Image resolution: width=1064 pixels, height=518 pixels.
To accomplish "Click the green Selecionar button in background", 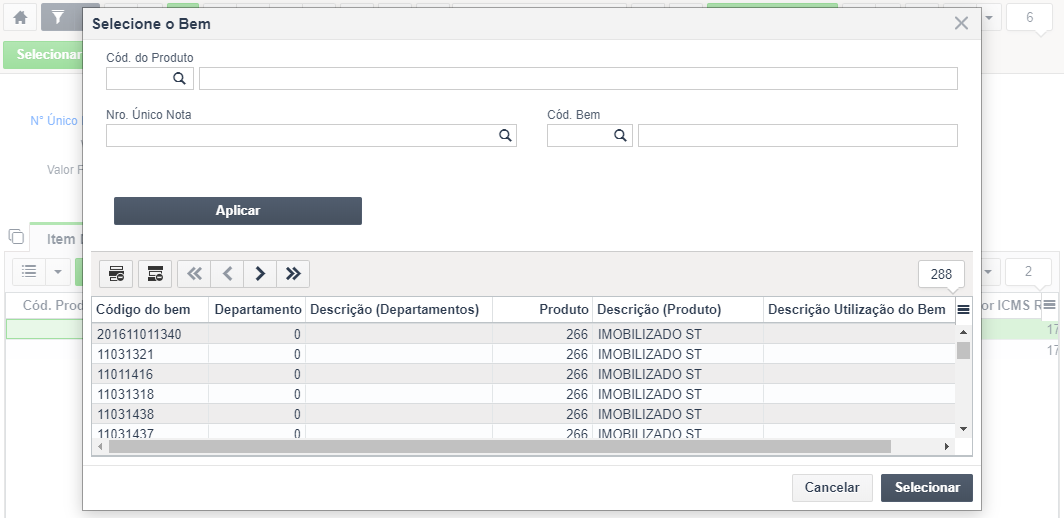I will (43, 54).
